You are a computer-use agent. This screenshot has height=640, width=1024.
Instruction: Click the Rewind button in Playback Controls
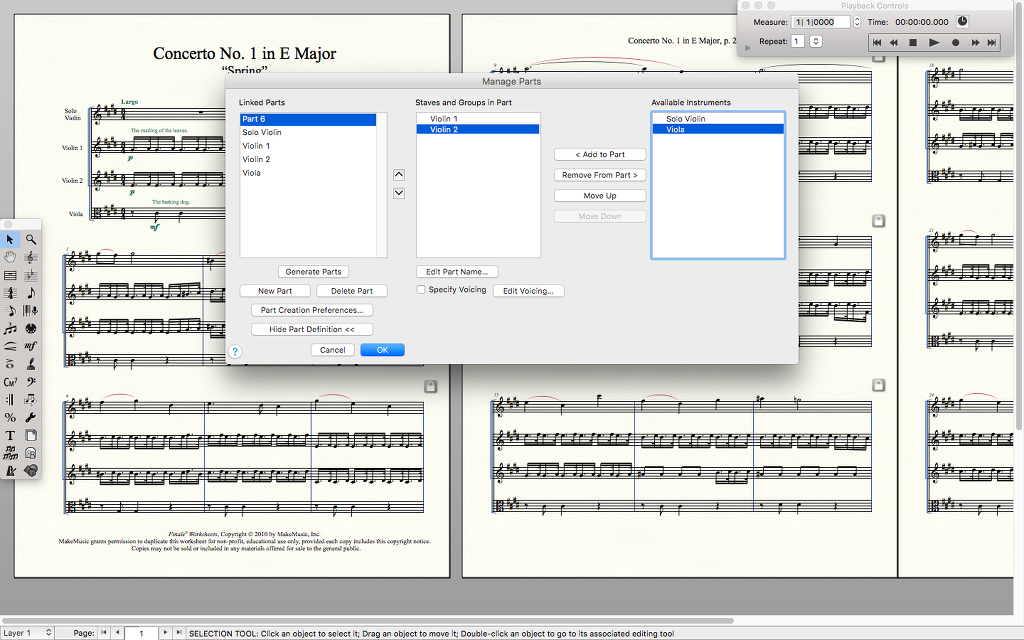pos(894,42)
